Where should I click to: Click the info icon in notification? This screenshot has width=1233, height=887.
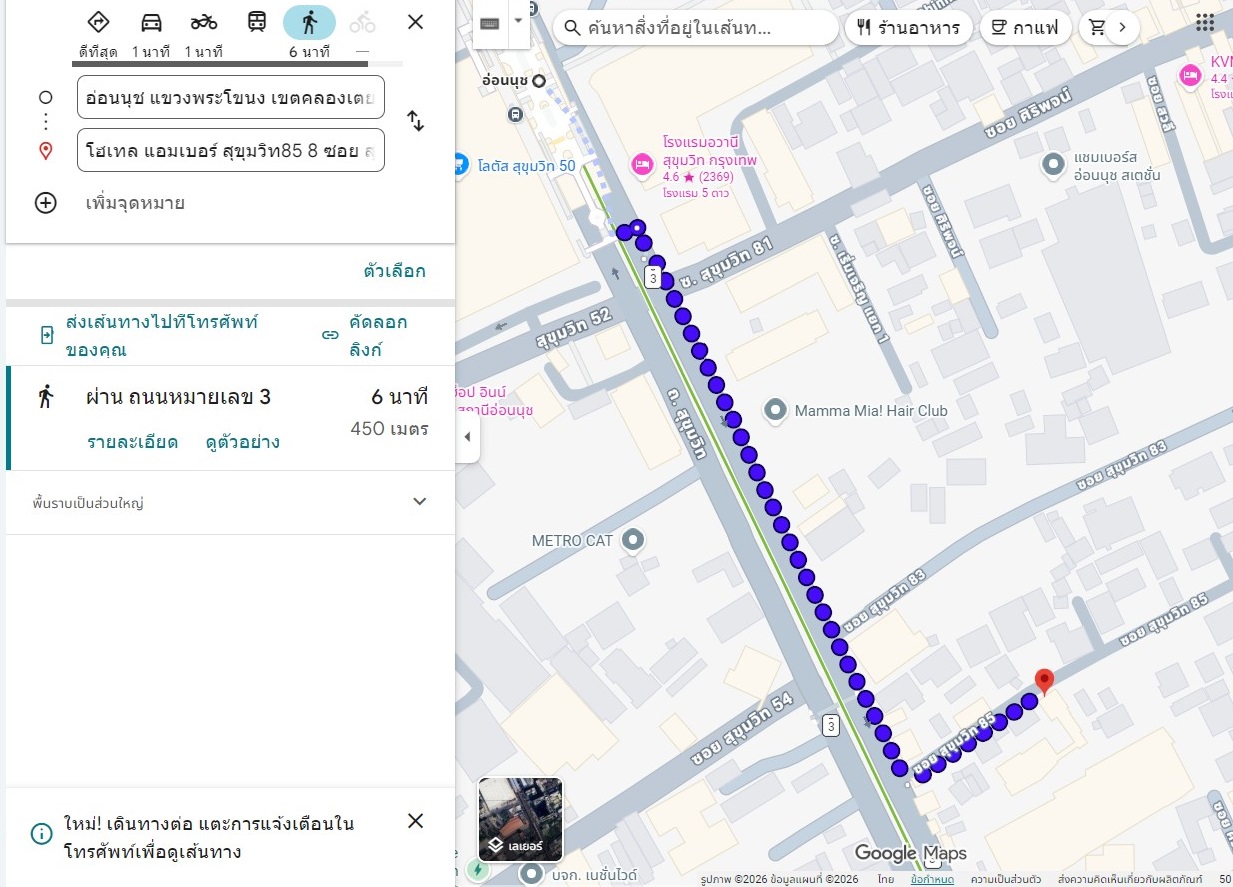pos(42,834)
